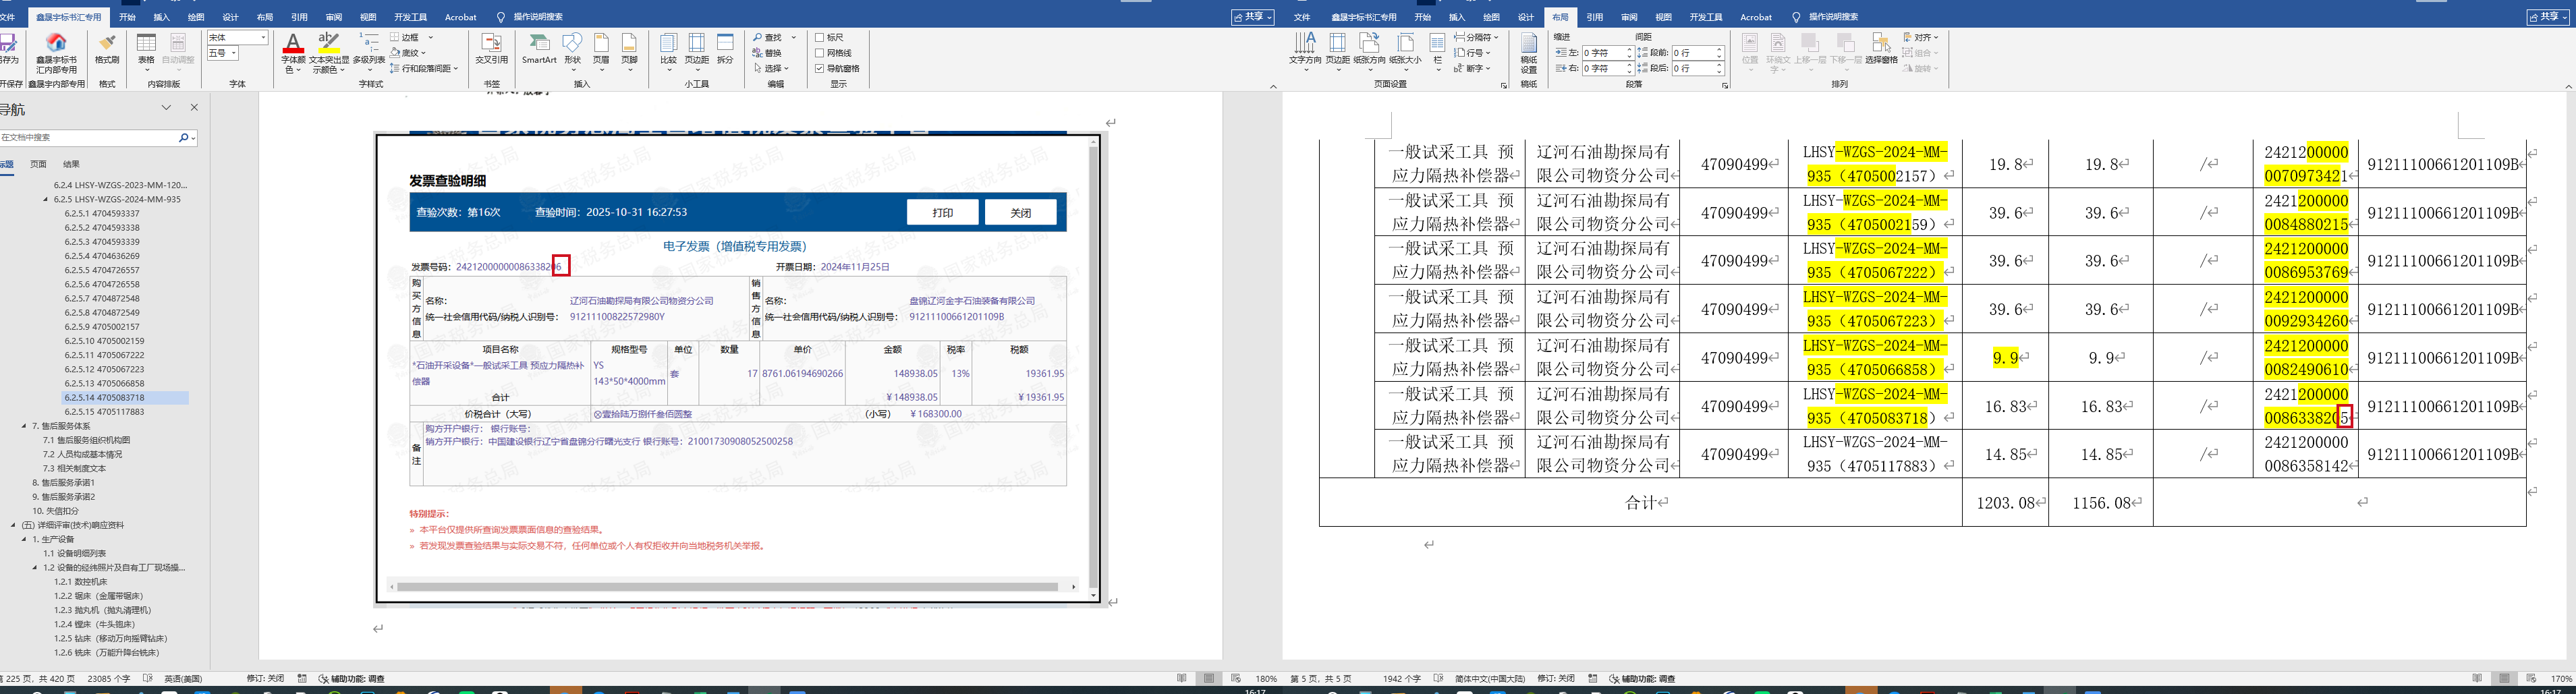
Task: Collapse the 6.2.5 LHSY-WZGS-2024-MM-935 heading
Action: tap(46, 199)
